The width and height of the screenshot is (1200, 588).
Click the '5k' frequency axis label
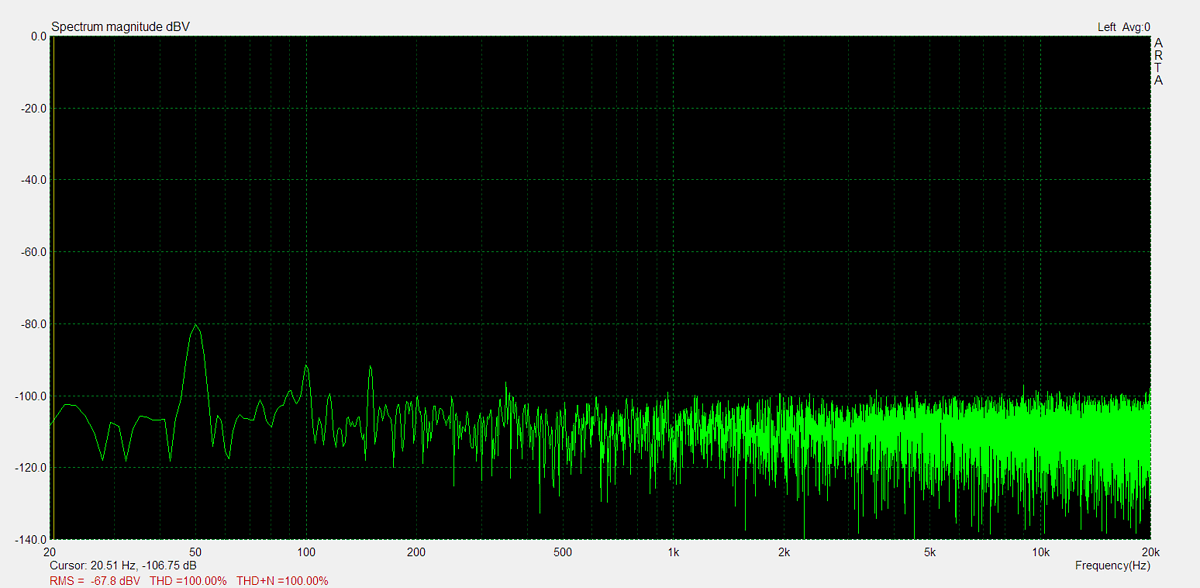(930, 552)
